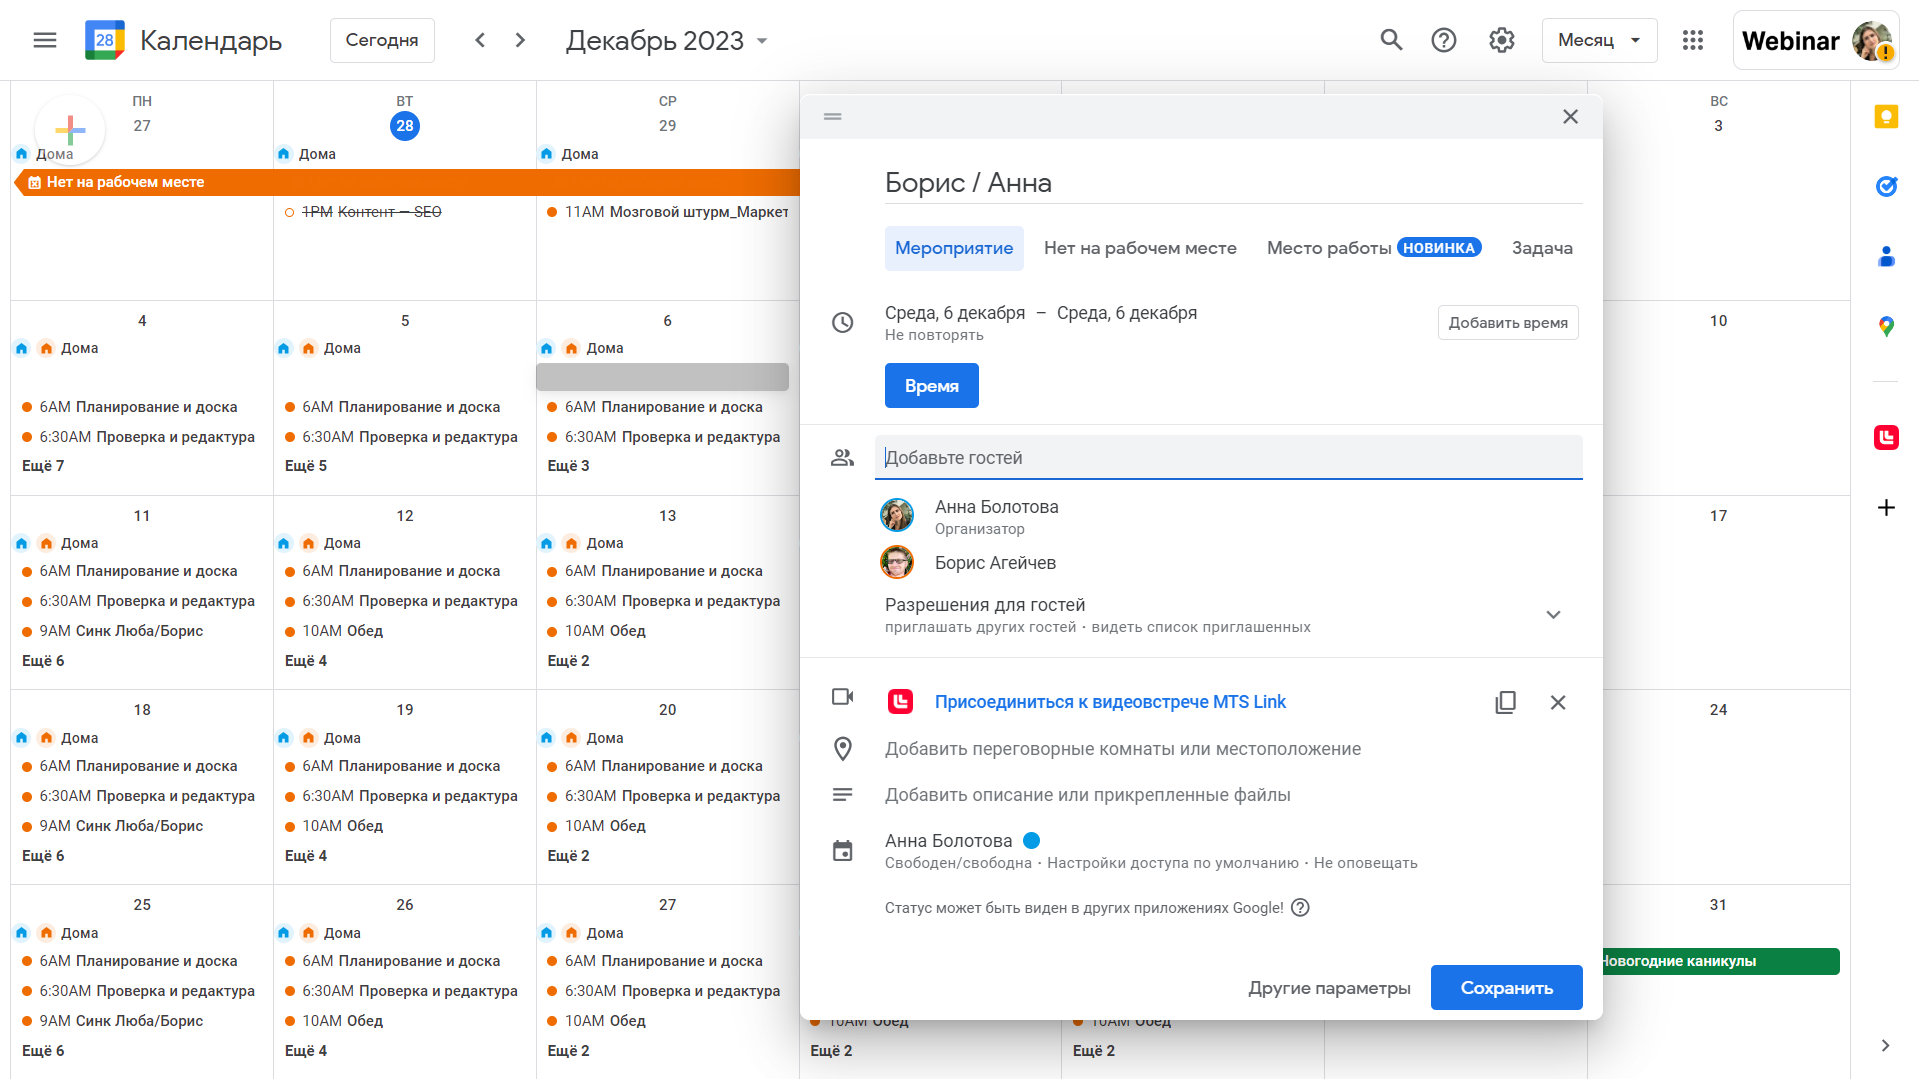1919x1079 pixels.
Task: Open Google Maps side panel icon
Action: coord(1886,326)
